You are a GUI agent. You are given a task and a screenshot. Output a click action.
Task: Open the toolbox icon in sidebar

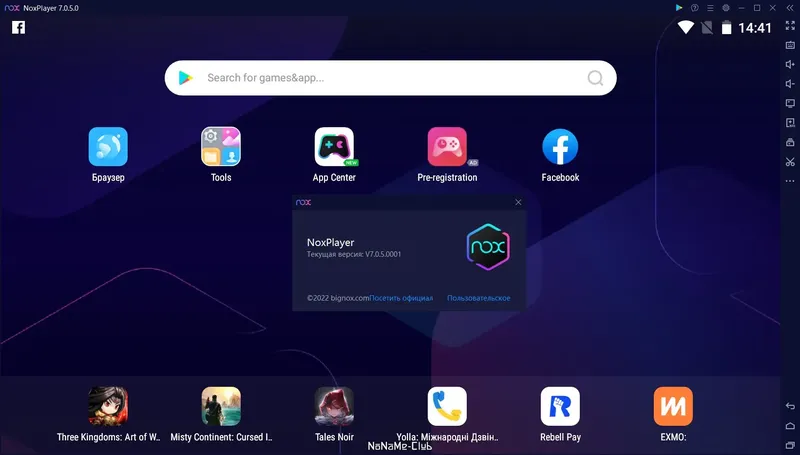point(790,142)
